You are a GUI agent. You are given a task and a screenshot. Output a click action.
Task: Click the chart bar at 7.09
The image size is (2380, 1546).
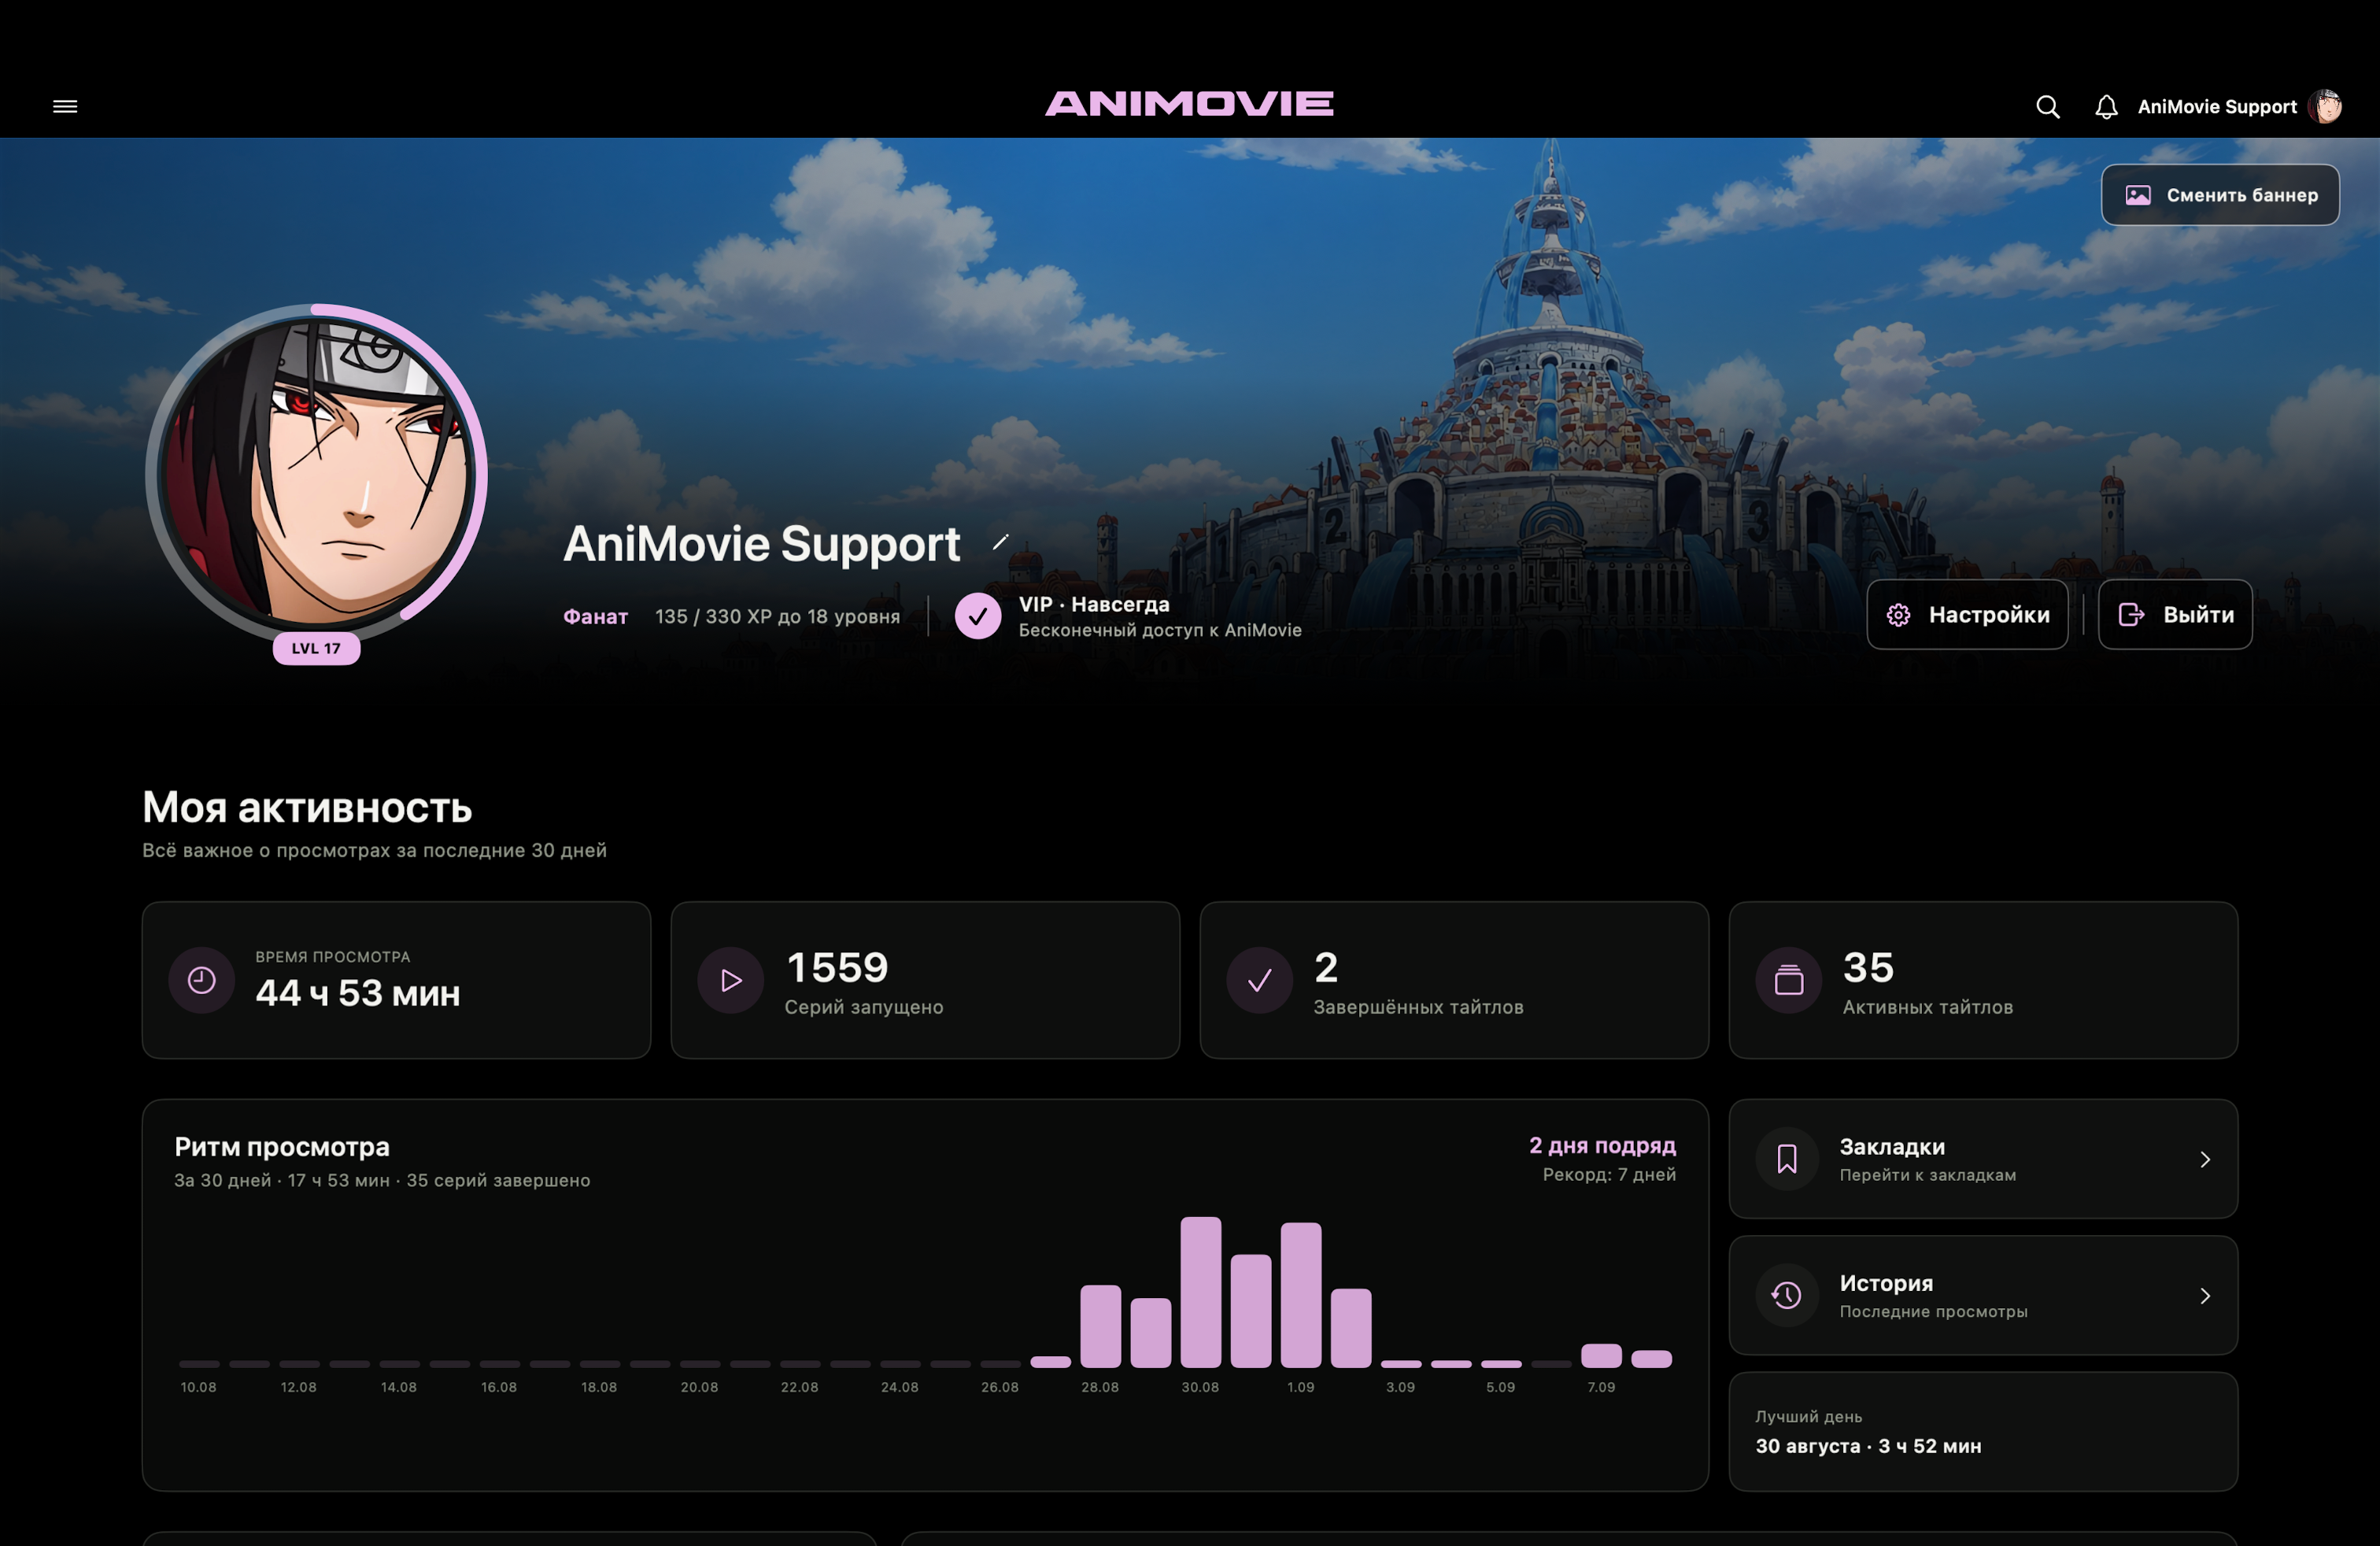point(1601,1355)
